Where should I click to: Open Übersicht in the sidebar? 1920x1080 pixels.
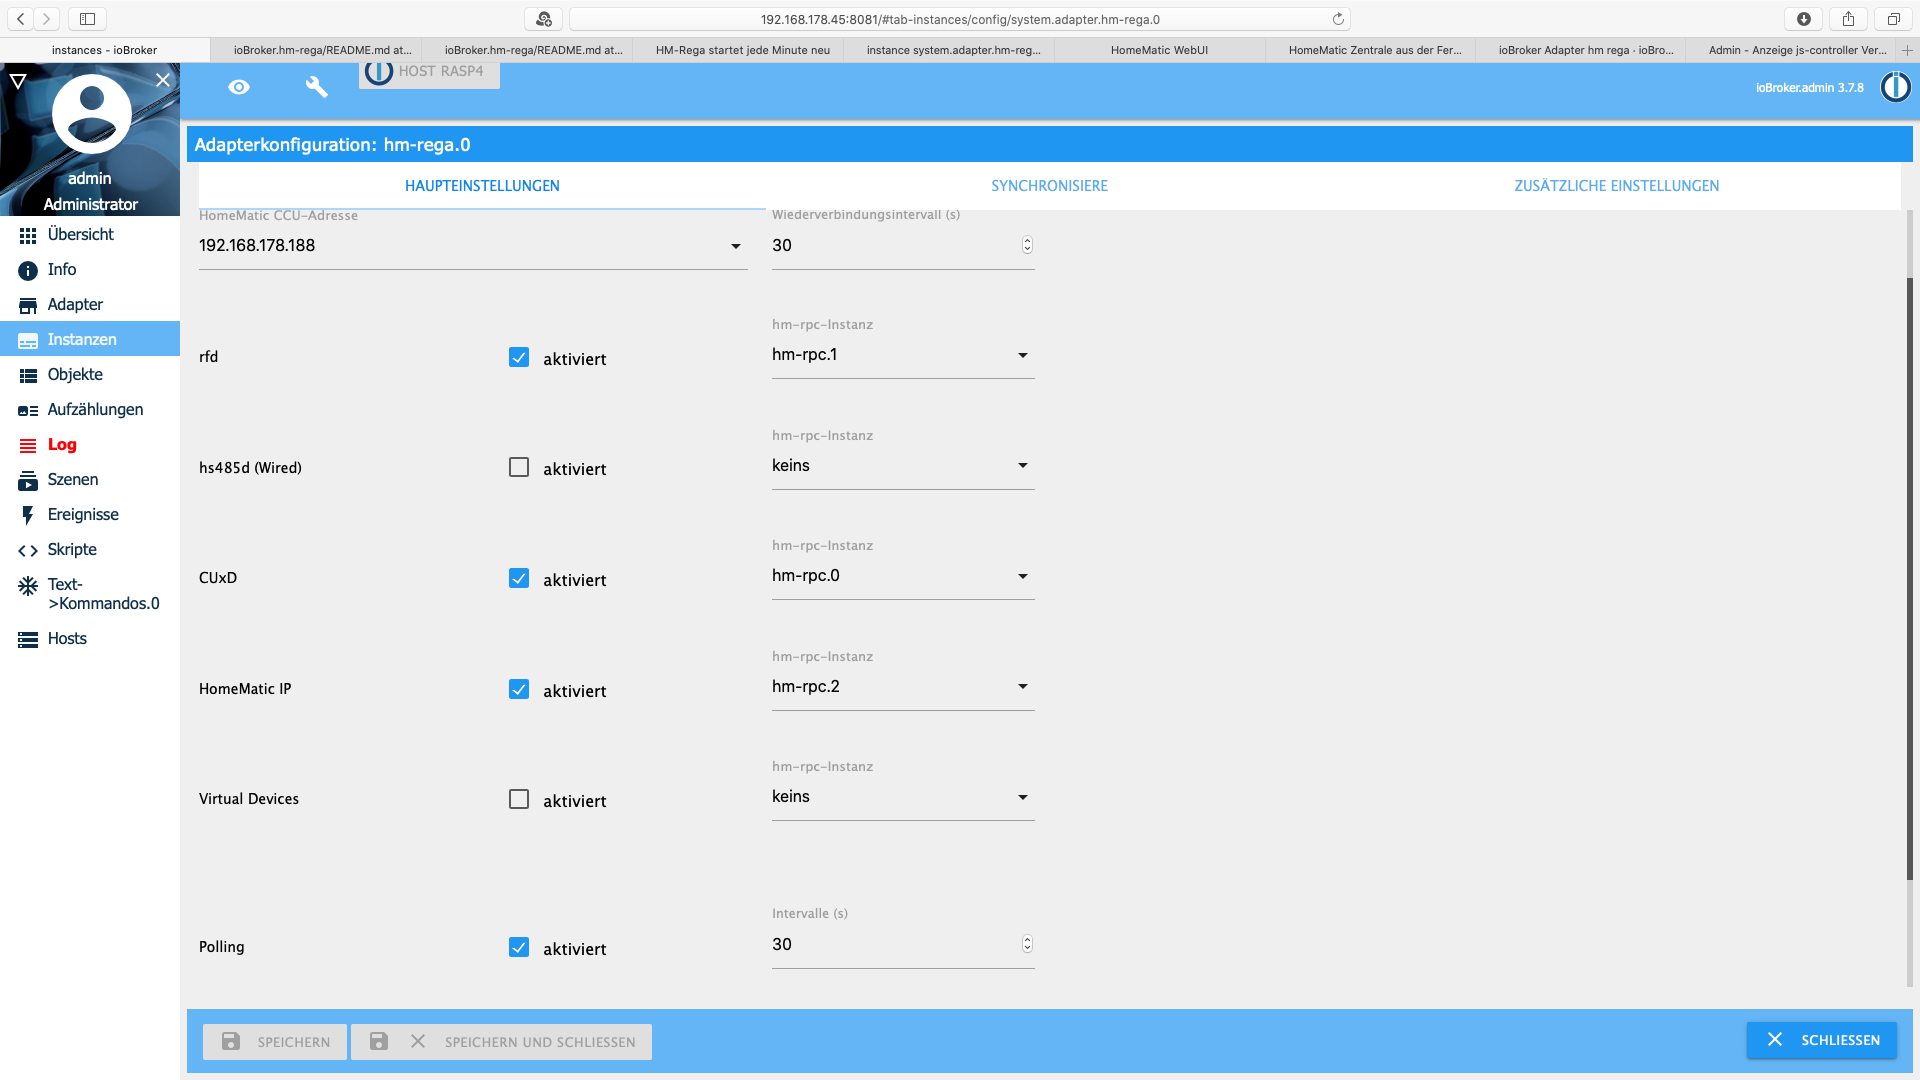[x=90, y=235]
